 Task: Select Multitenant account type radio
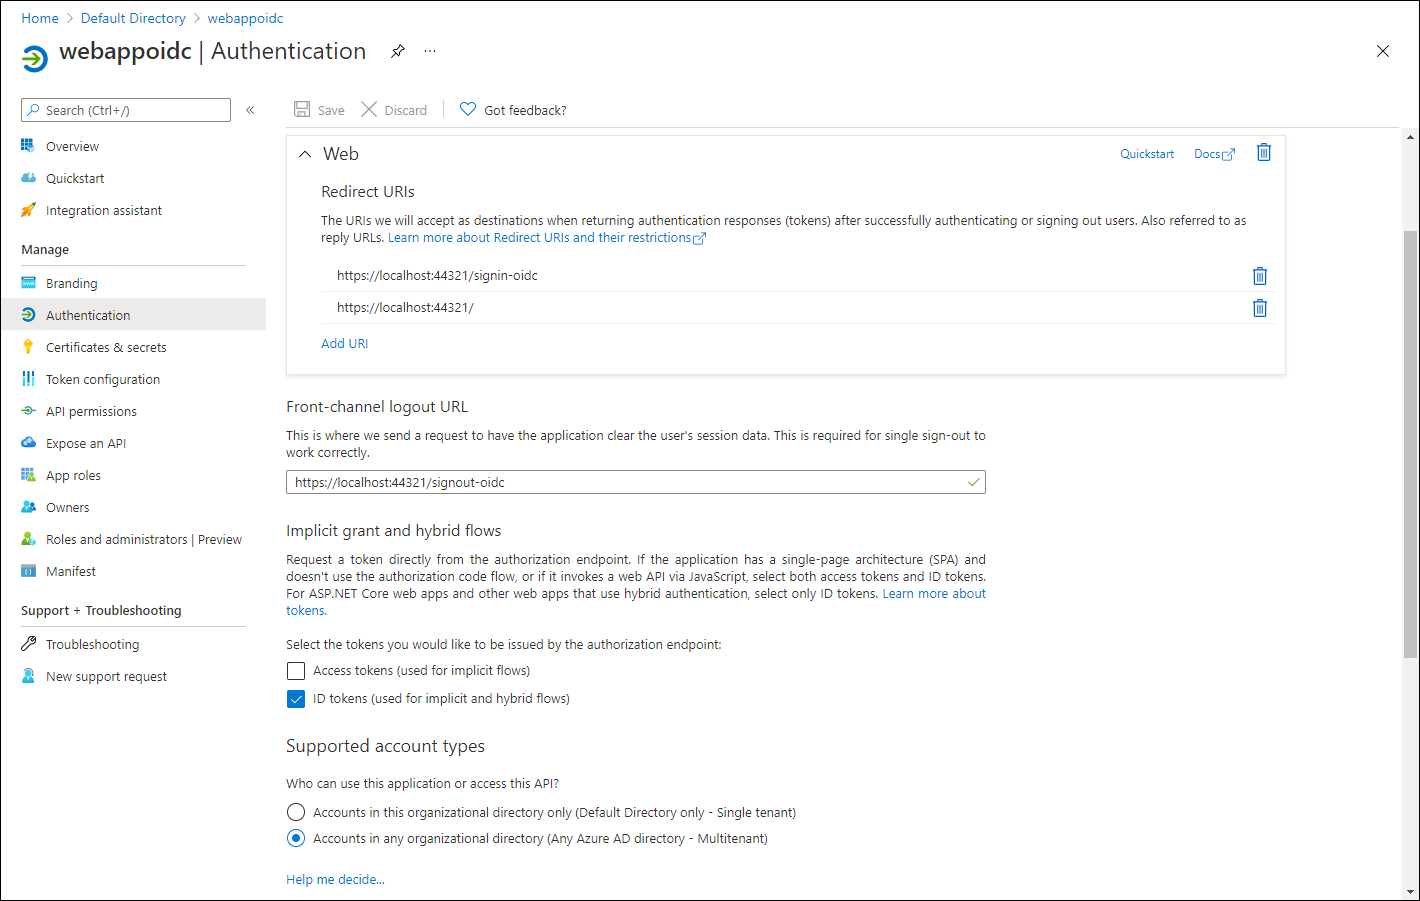296,838
